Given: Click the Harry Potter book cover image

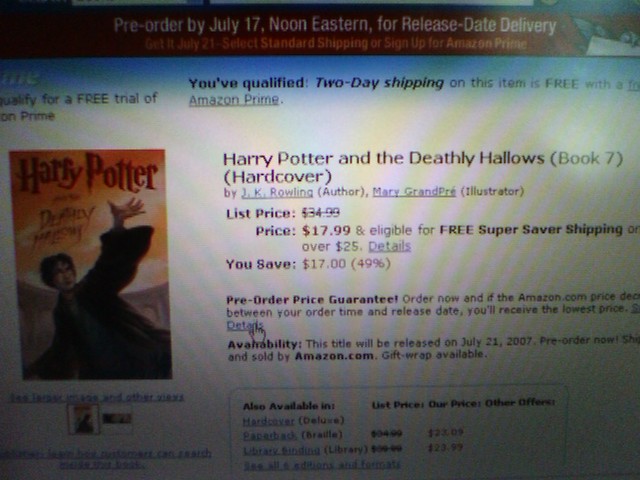Looking at the screenshot, I should point(91,264).
